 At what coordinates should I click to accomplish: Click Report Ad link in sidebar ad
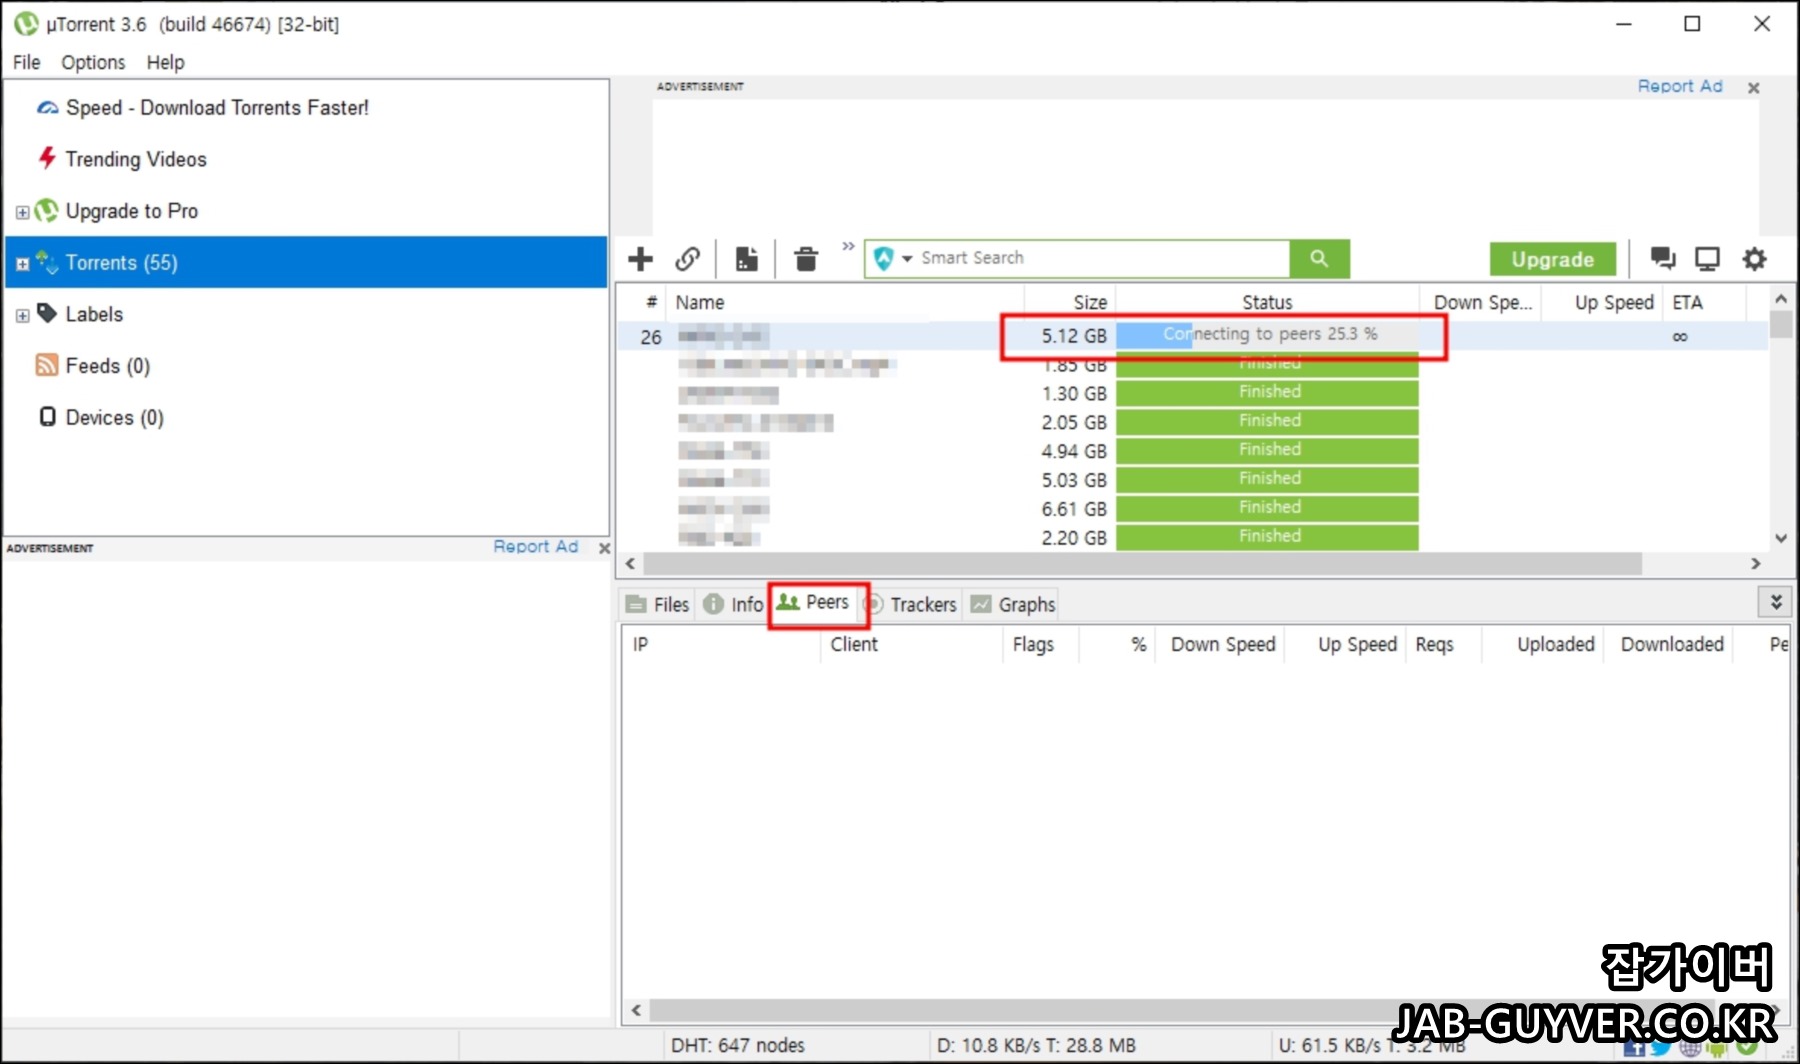[535, 547]
